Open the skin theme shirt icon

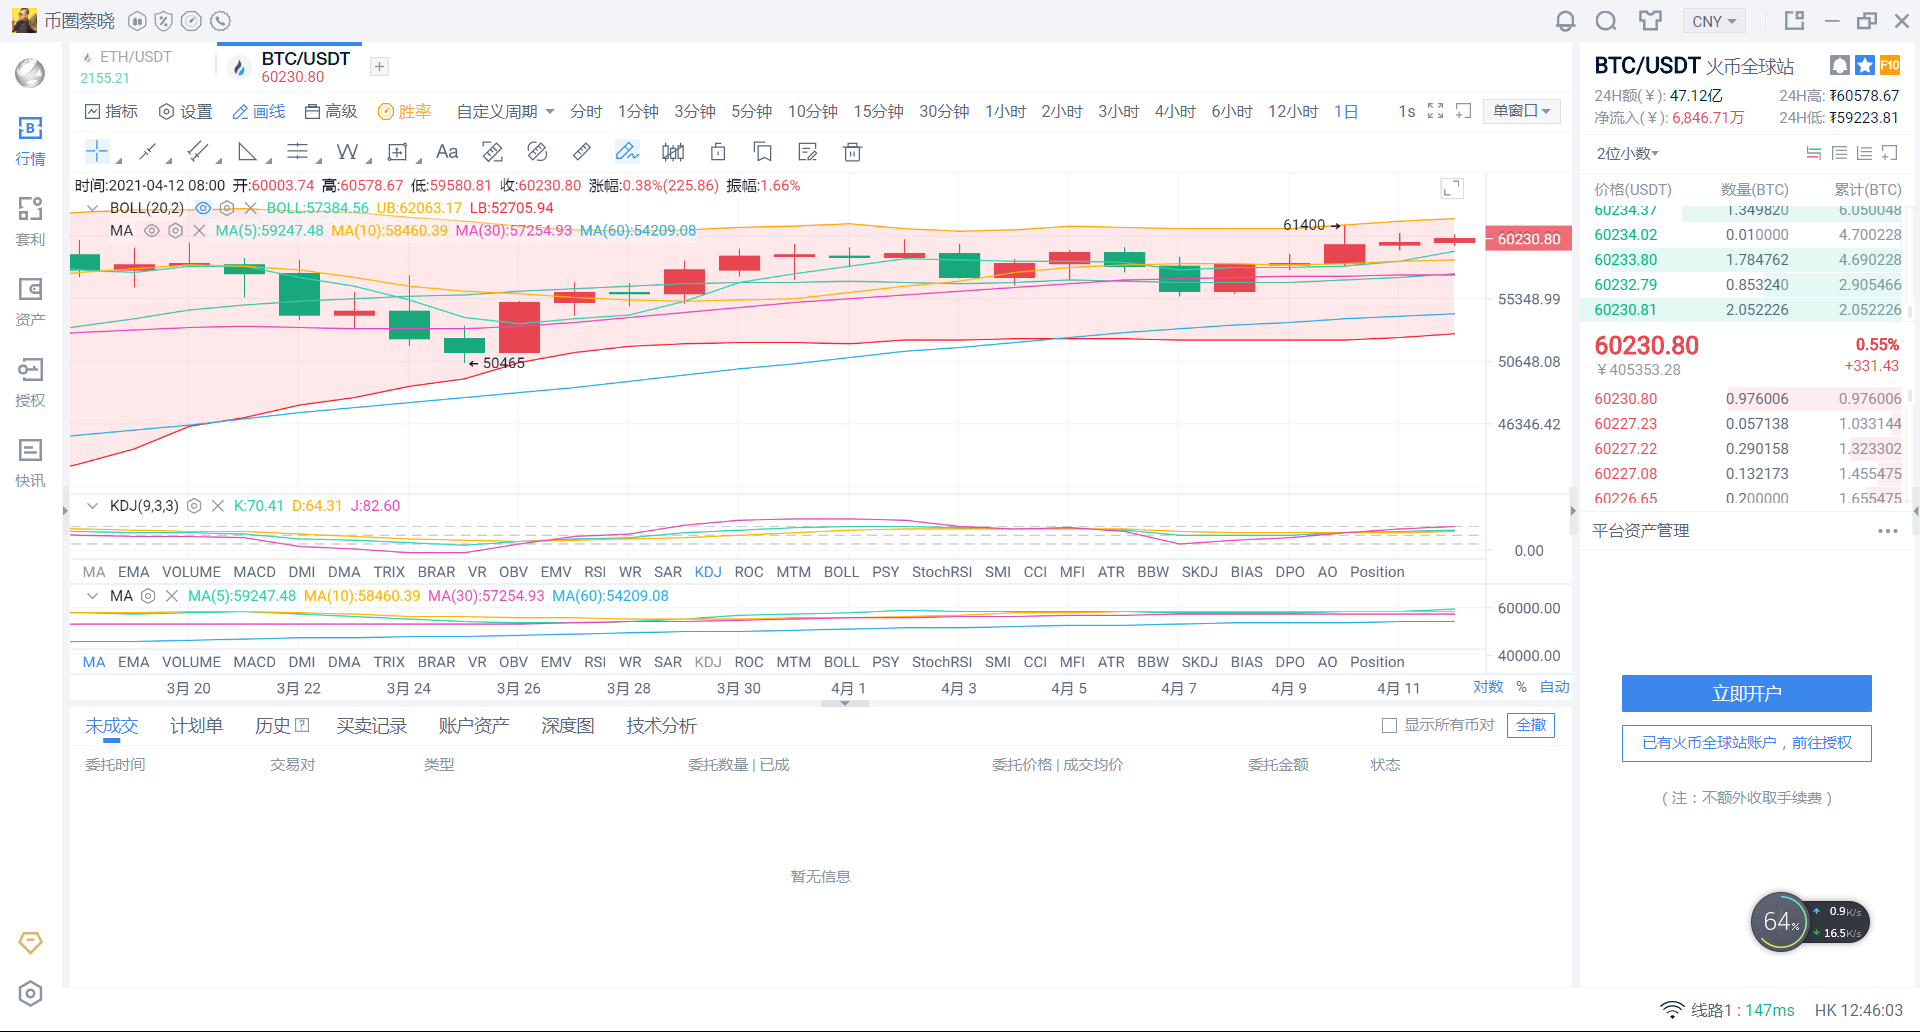click(x=1650, y=21)
